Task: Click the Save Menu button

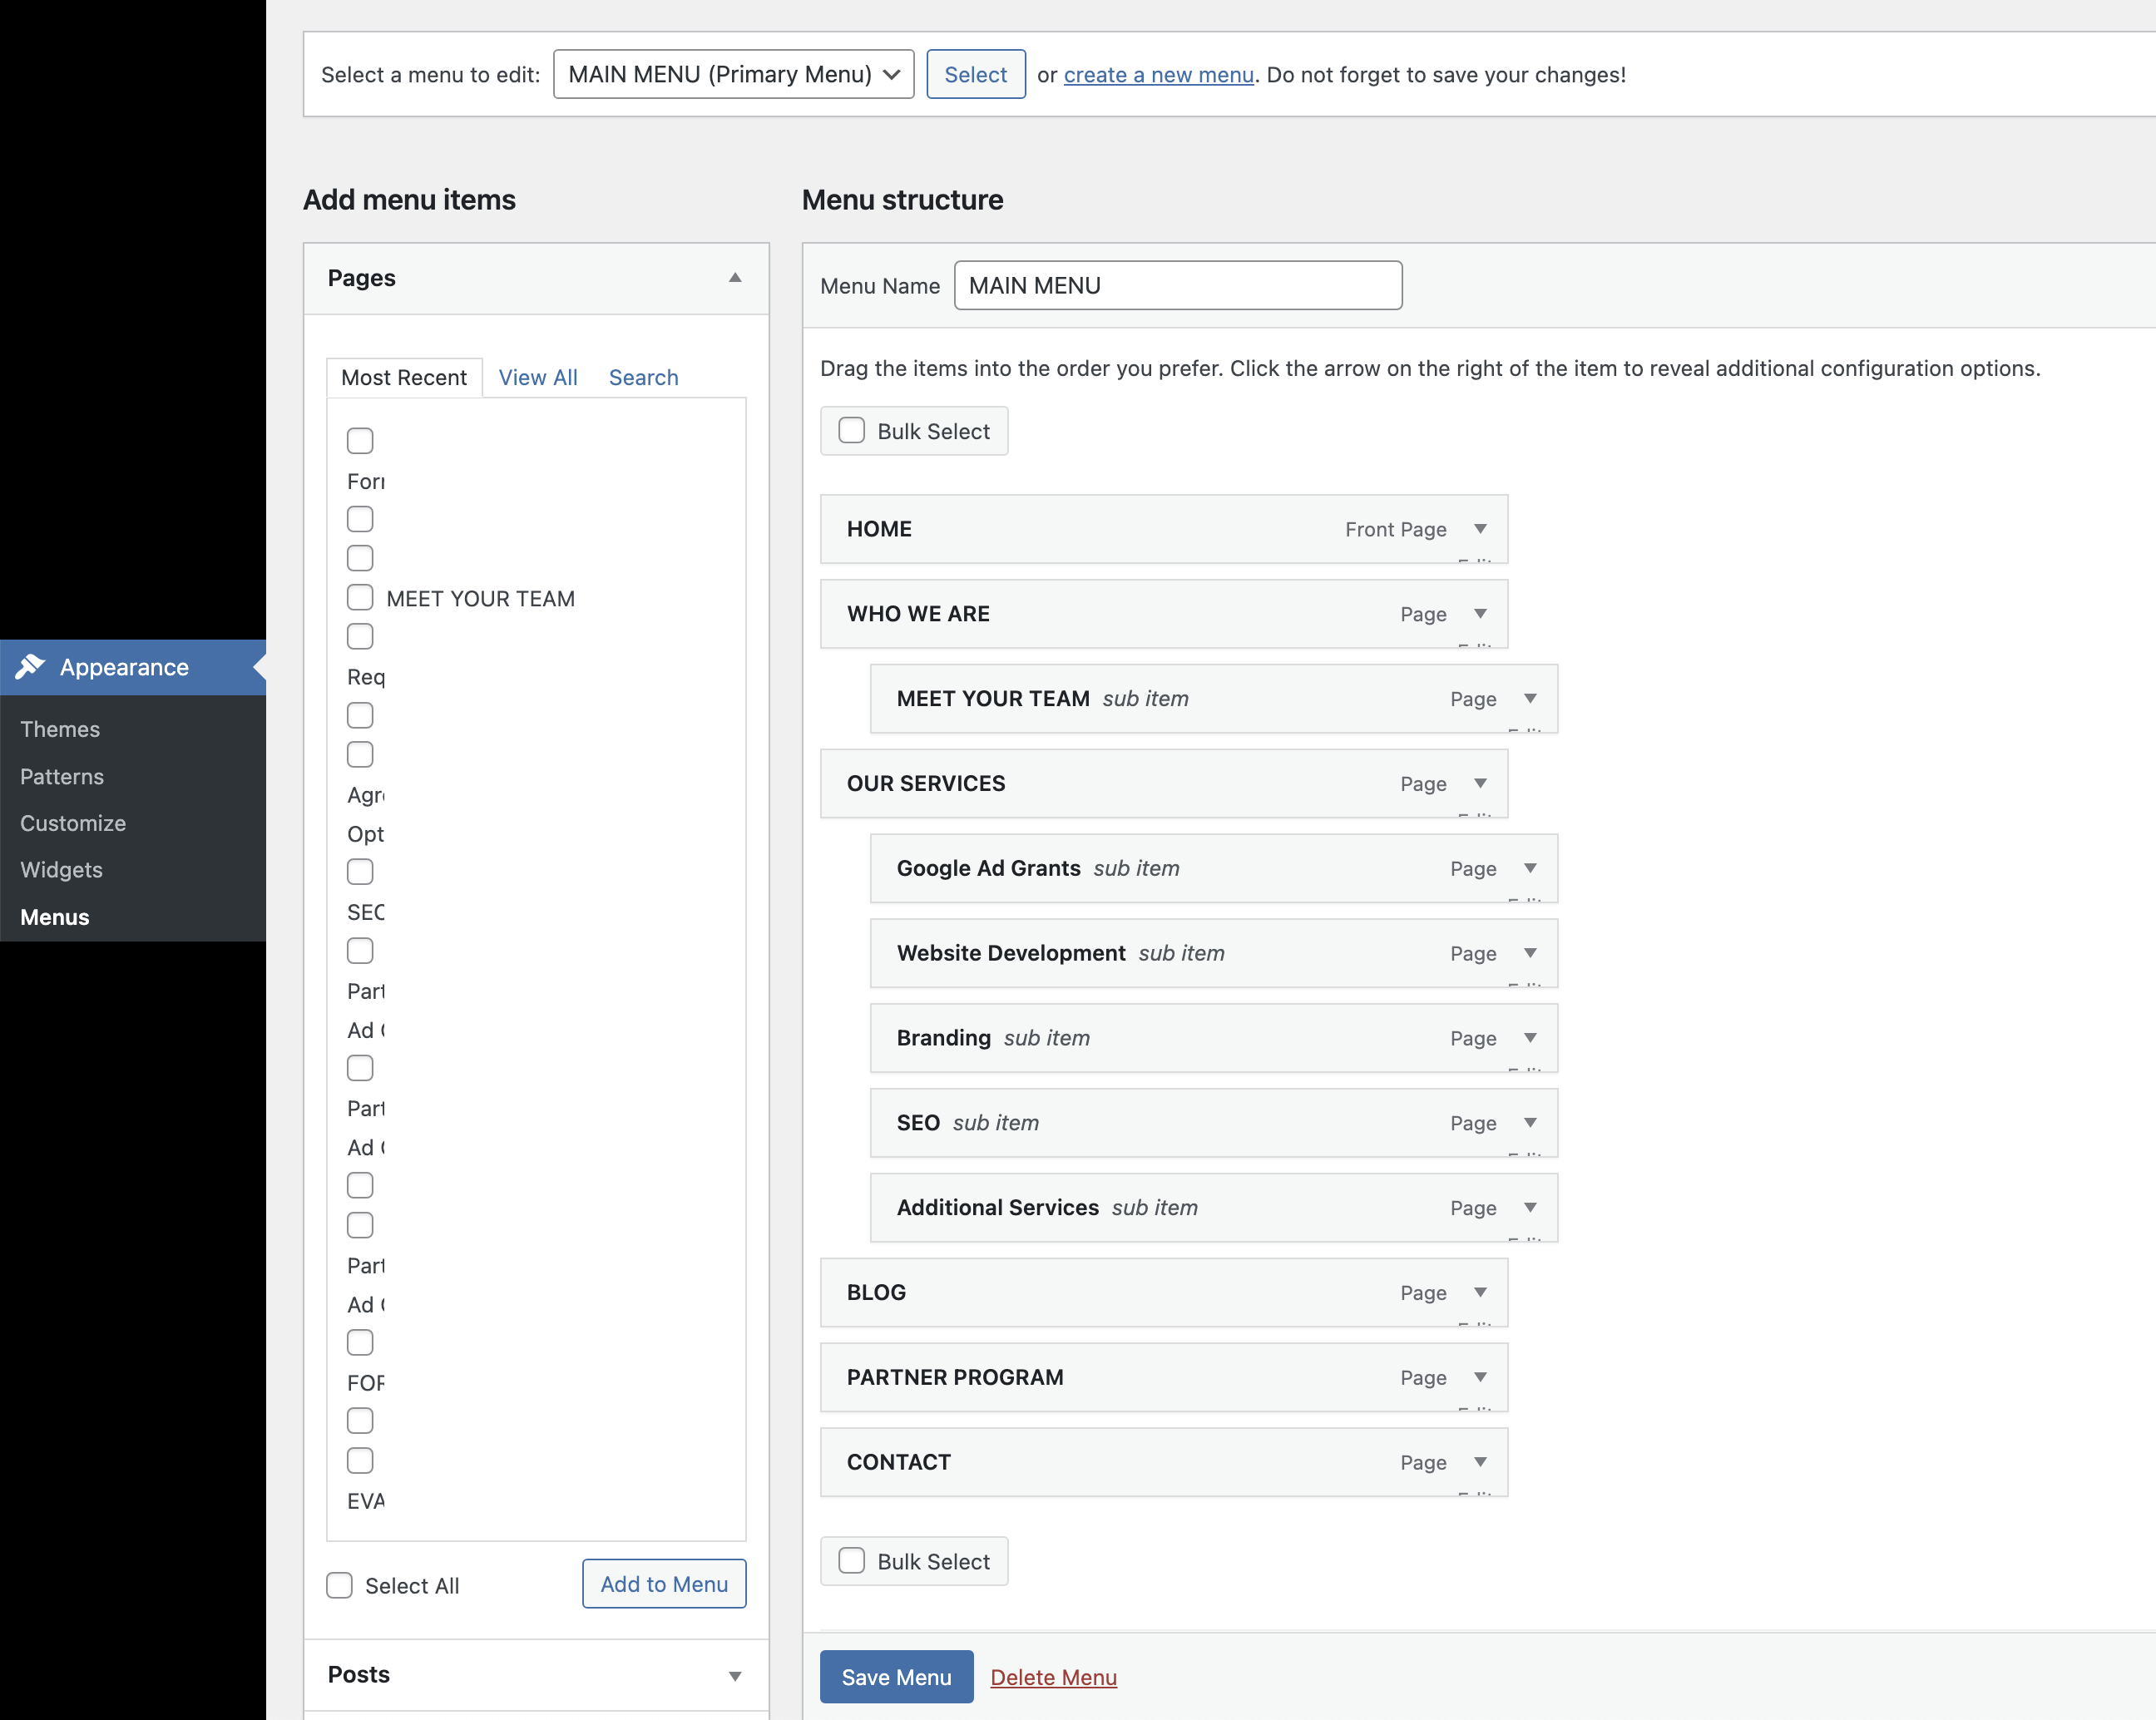Action: (x=896, y=1677)
